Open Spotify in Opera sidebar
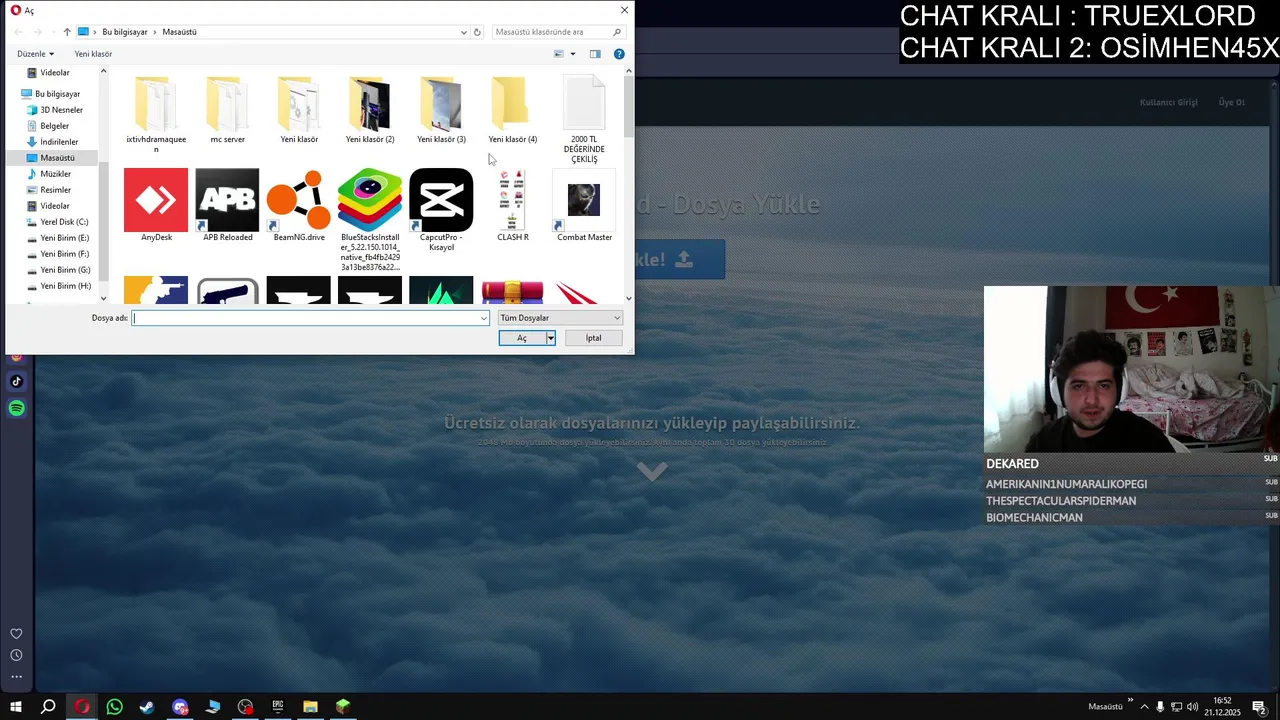This screenshot has width=1280, height=720. (x=16, y=408)
